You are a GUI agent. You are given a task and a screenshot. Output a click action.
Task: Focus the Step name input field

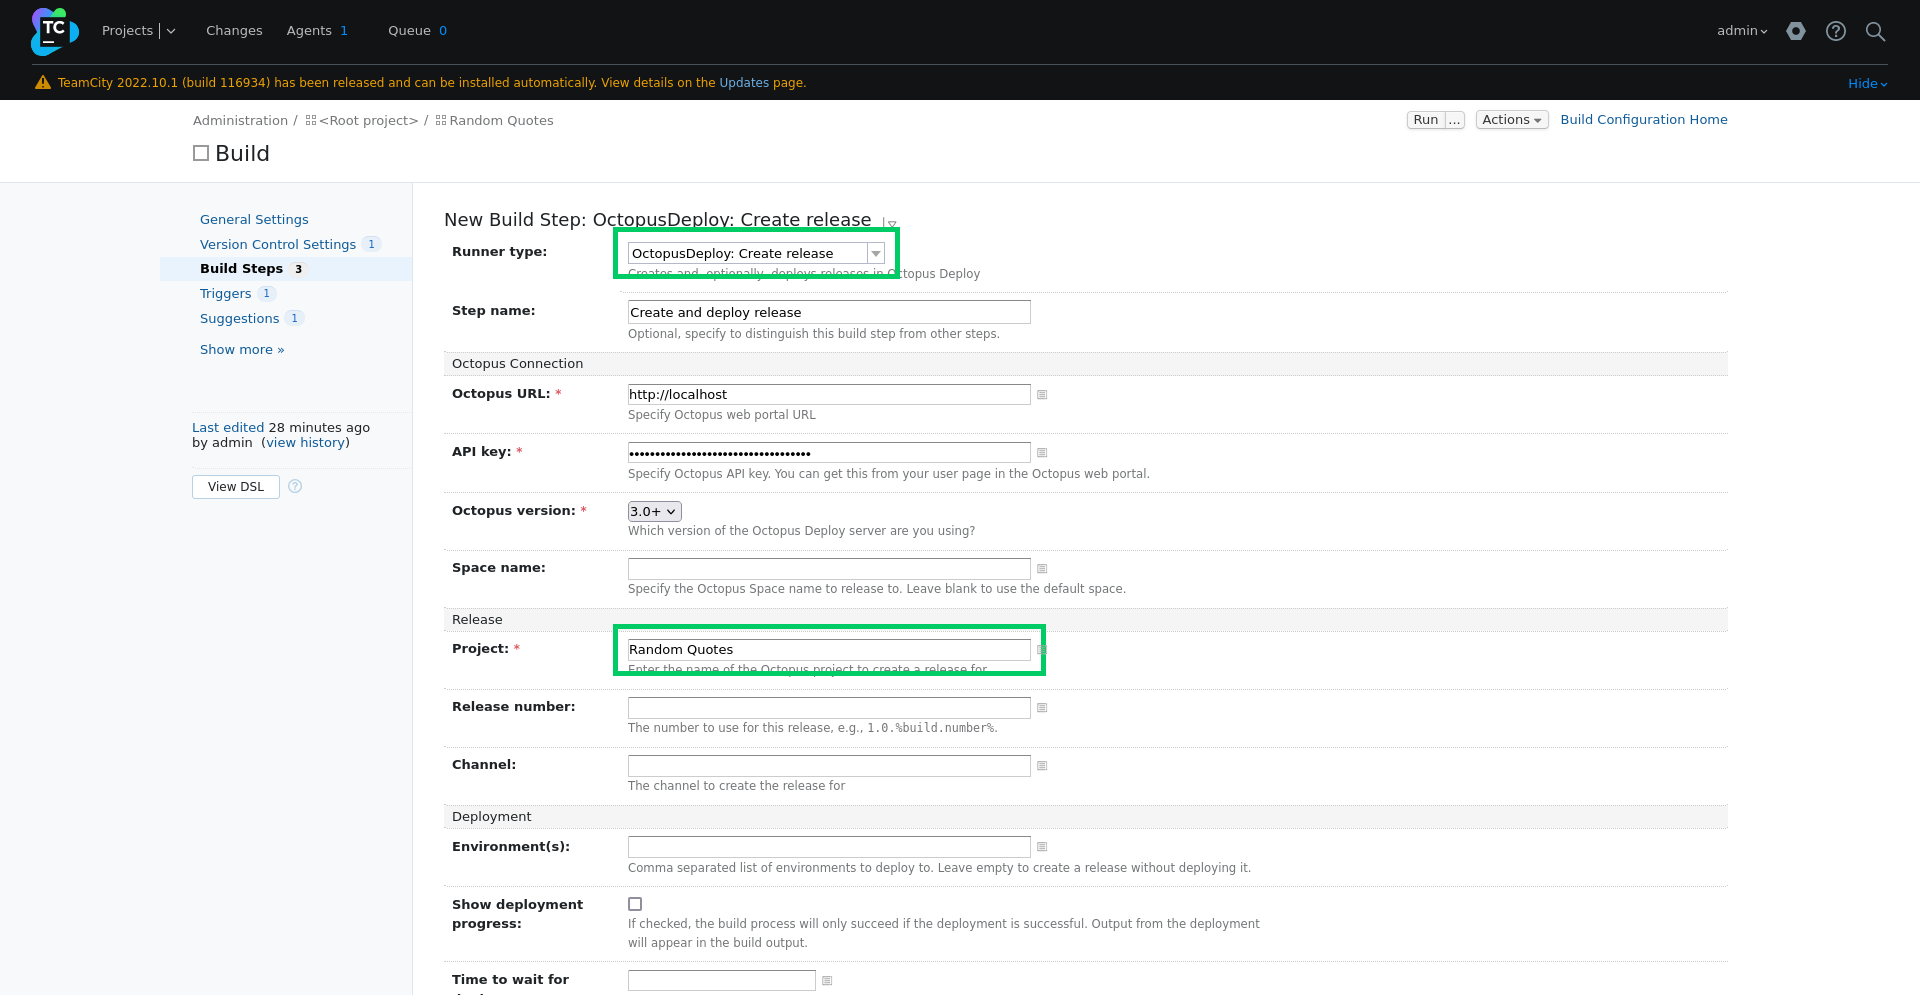pyautogui.click(x=829, y=312)
